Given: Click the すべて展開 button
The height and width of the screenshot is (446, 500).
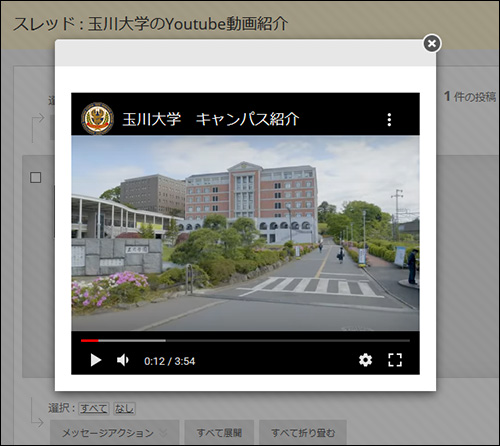Looking at the screenshot, I should click(x=219, y=433).
